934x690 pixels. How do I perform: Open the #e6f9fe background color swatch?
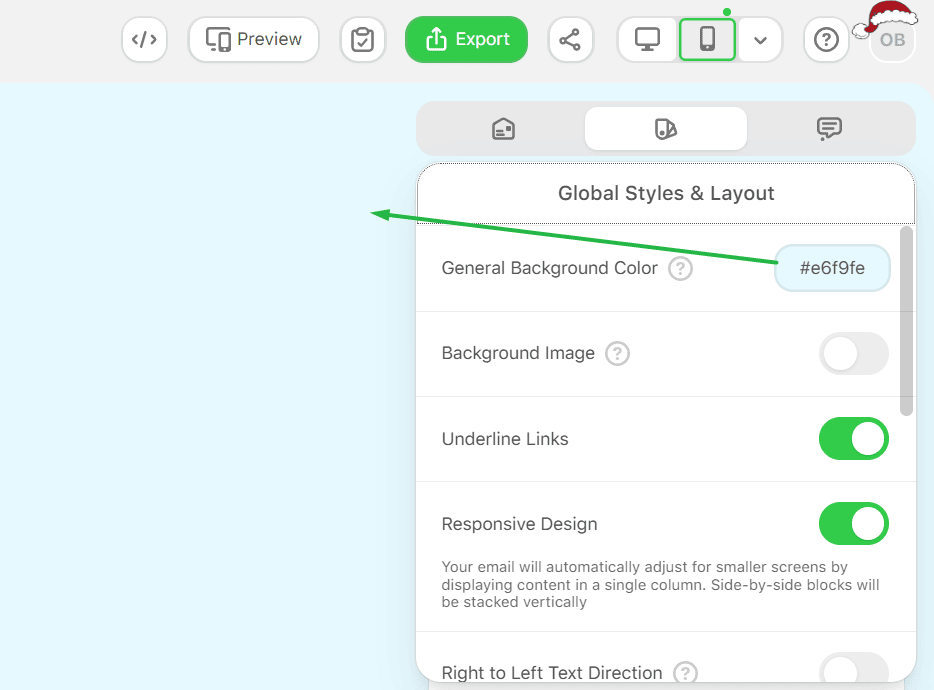832,268
